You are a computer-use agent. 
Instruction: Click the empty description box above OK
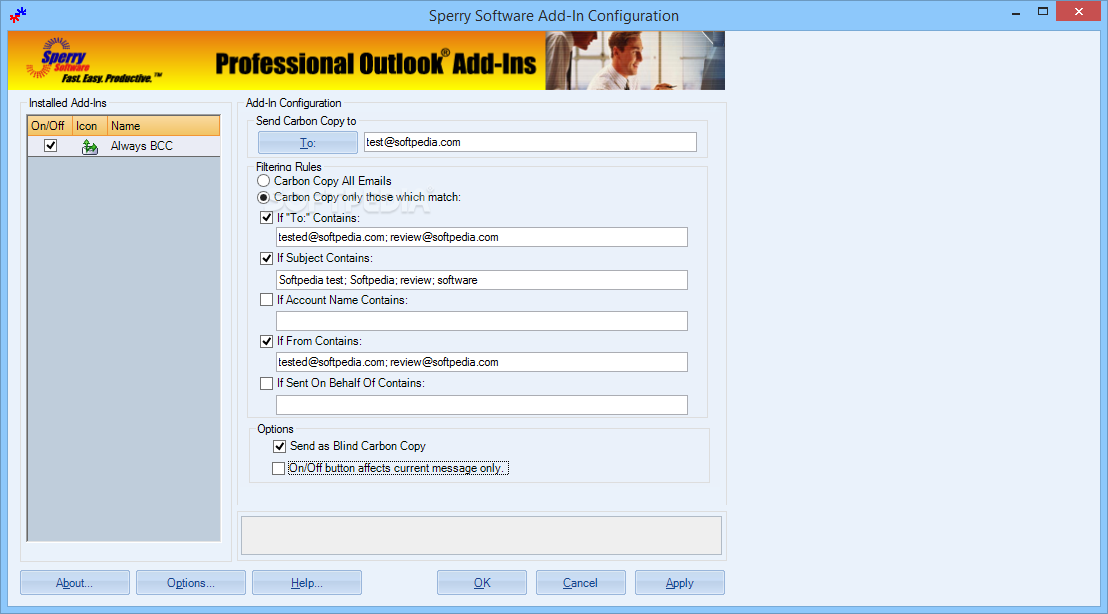[x=482, y=536]
